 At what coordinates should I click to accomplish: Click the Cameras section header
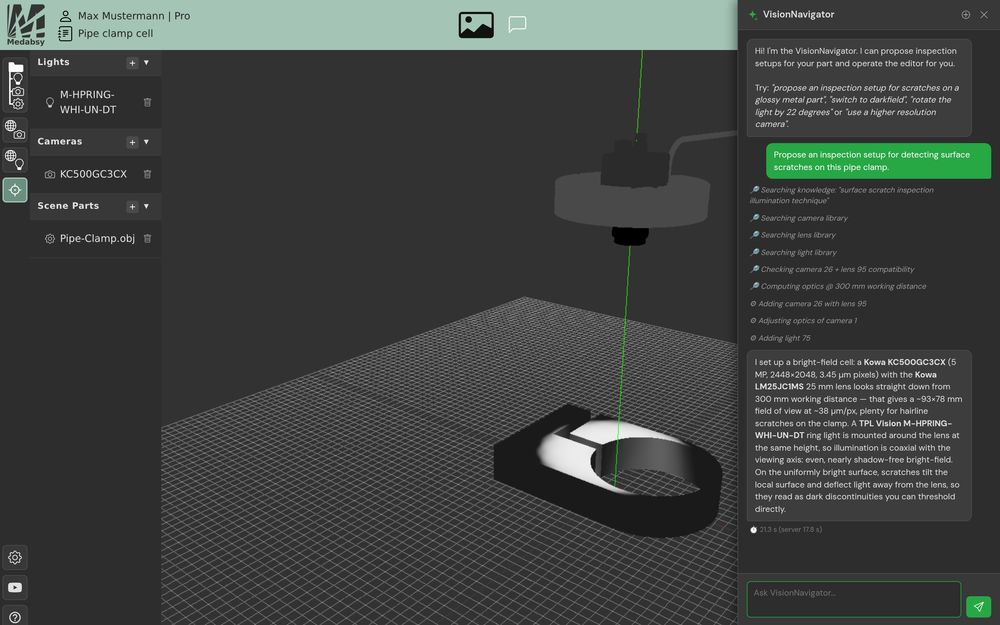pyautogui.click(x=60, y=142)
